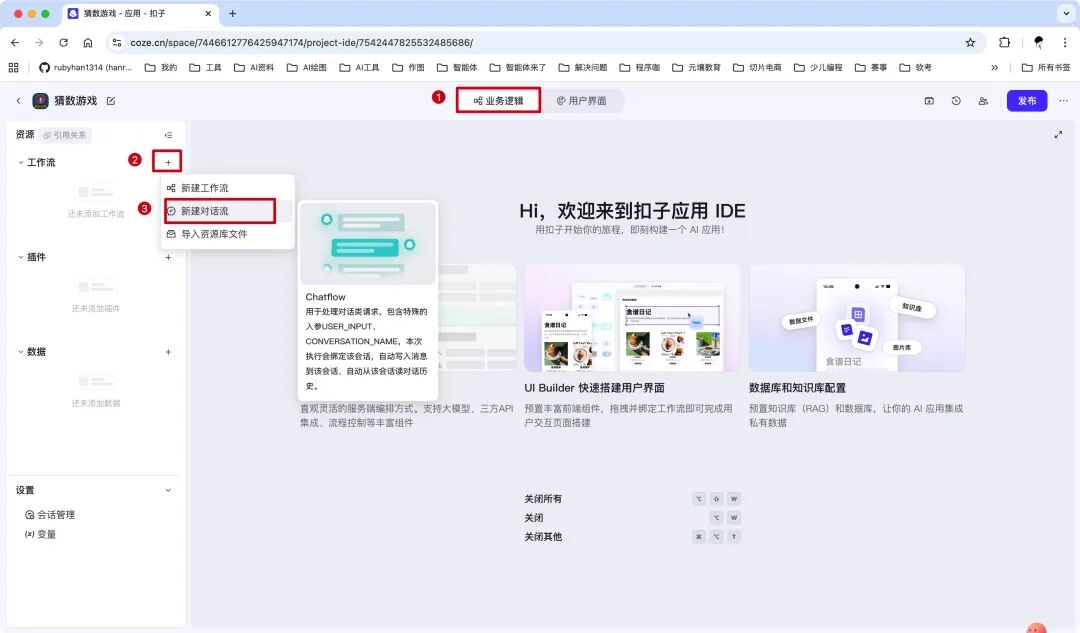Bookmark this page with the star

pos(970,43)
